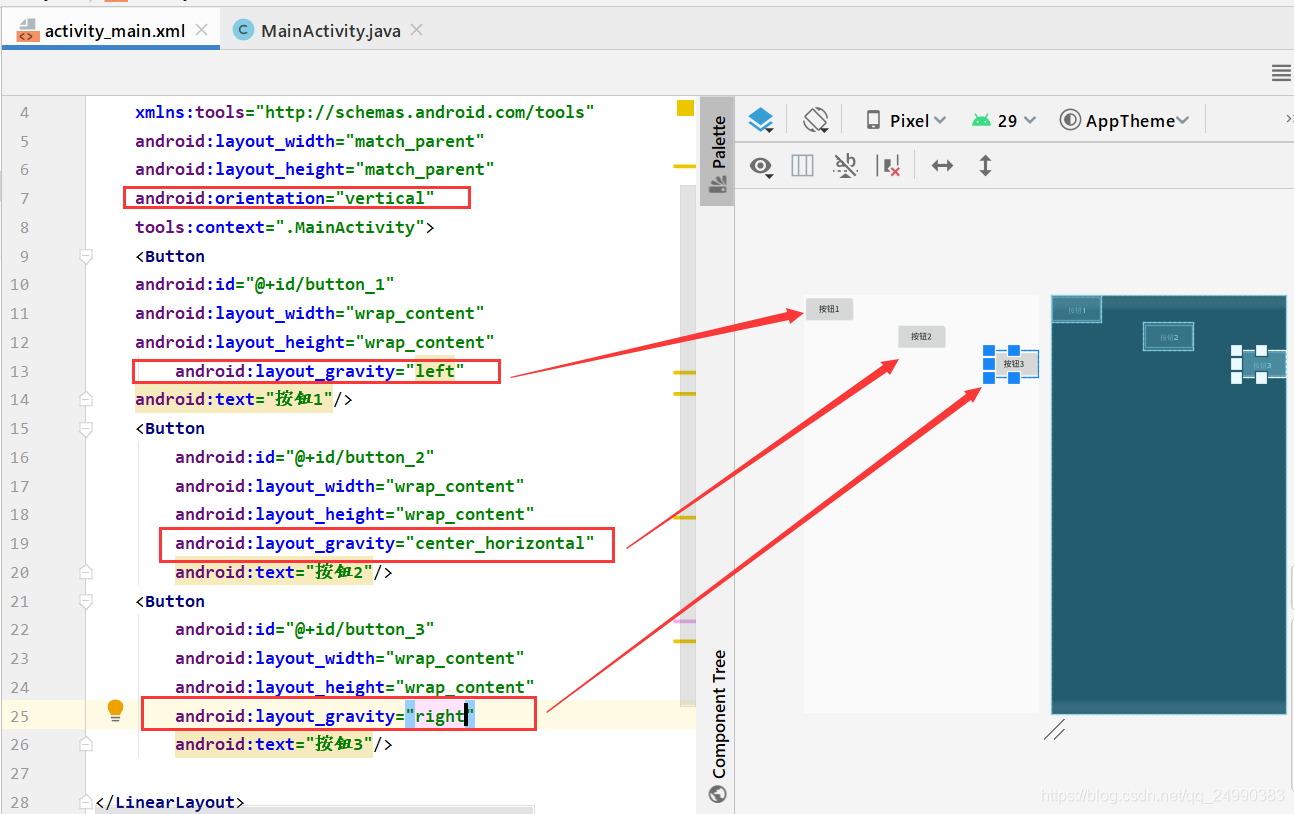Click the preview resize handle at bottom
The height and width of the screenshot is (814, 1294).
[x=1054, y=732]
